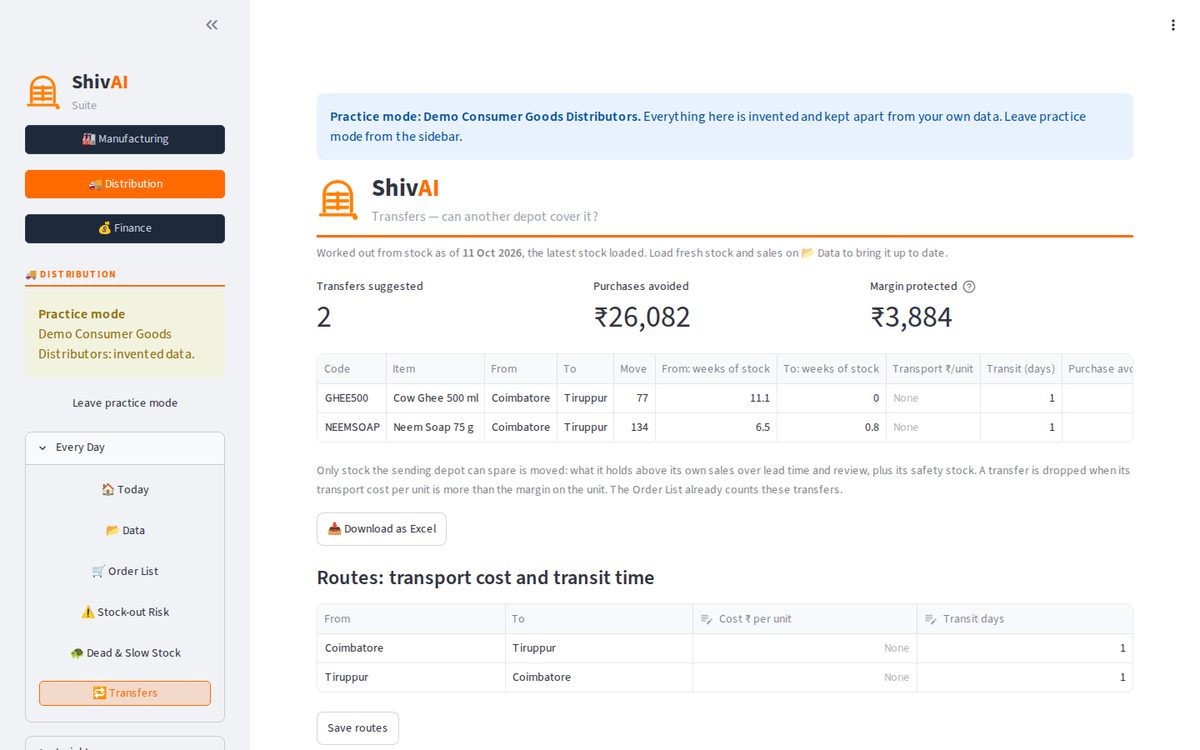Viewport: 1200px width, 750px height.
Task: Open the Stock-out Risk page
Action: point(125,612)
